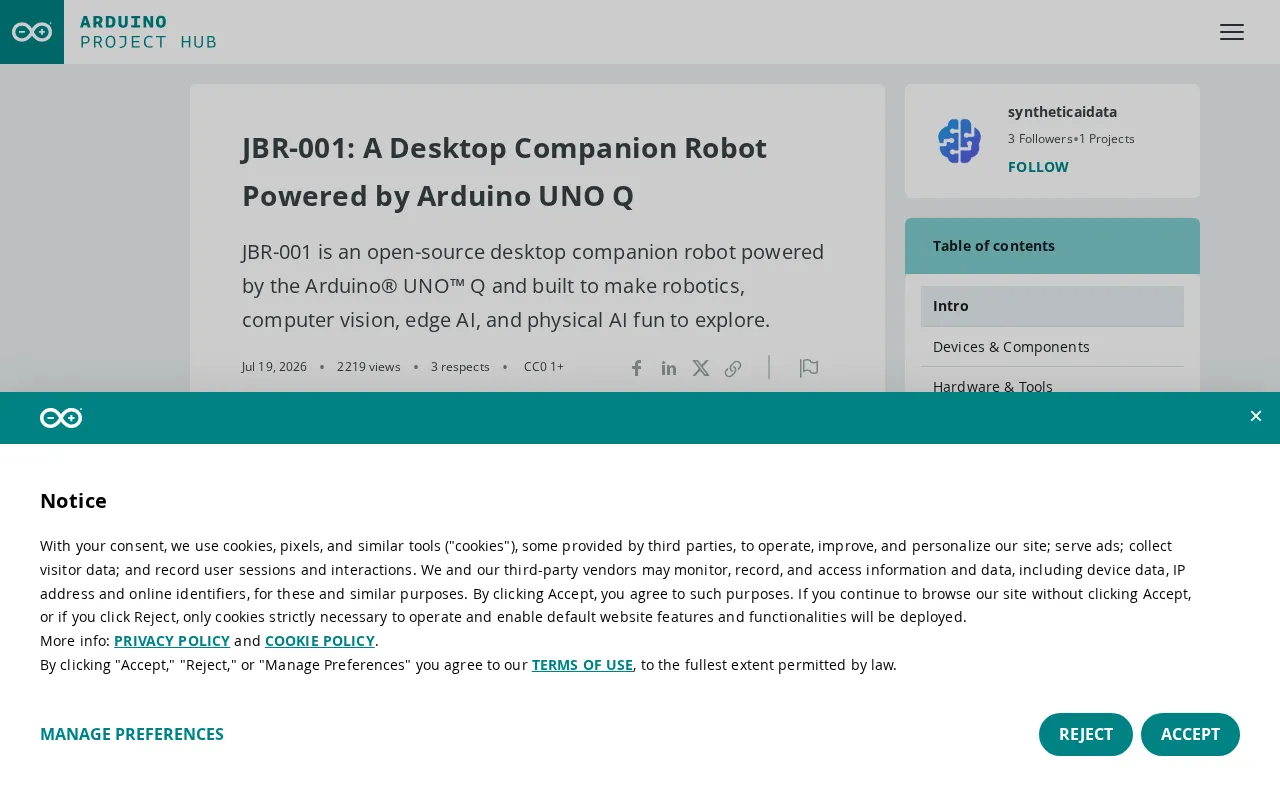Flag this project for review
1280x800 pixels.
[x=809, y=368]
